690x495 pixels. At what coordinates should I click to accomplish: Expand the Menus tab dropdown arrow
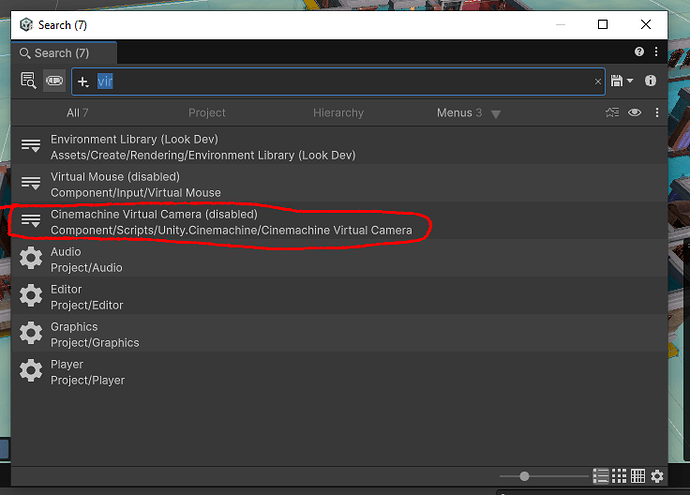tap(496, 114)
